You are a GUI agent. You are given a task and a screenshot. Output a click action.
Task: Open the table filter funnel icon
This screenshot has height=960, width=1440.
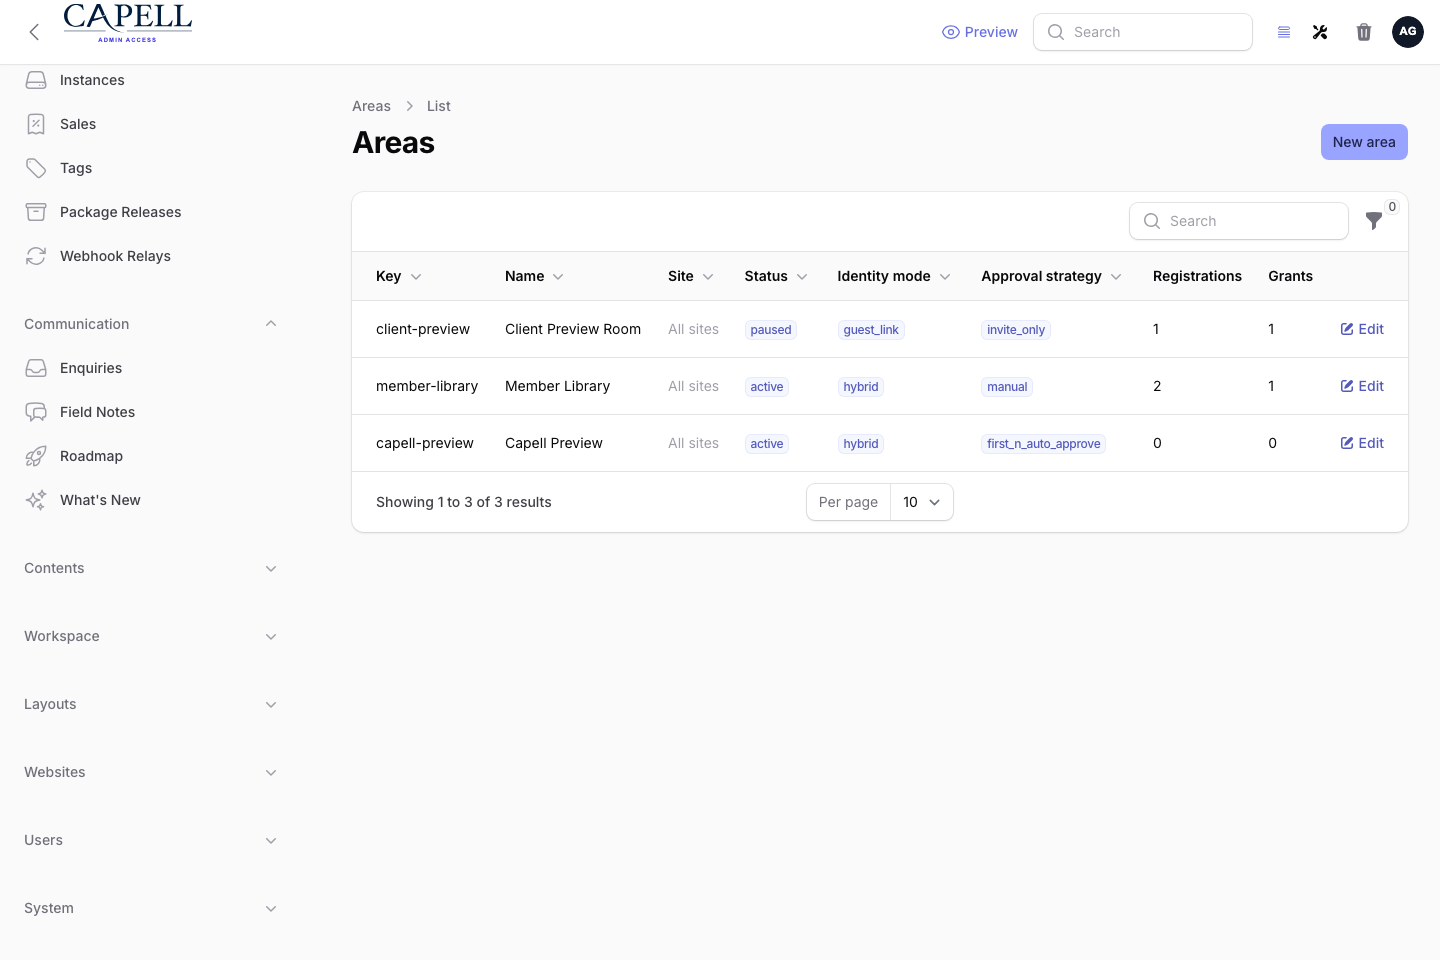[1374, 221]
